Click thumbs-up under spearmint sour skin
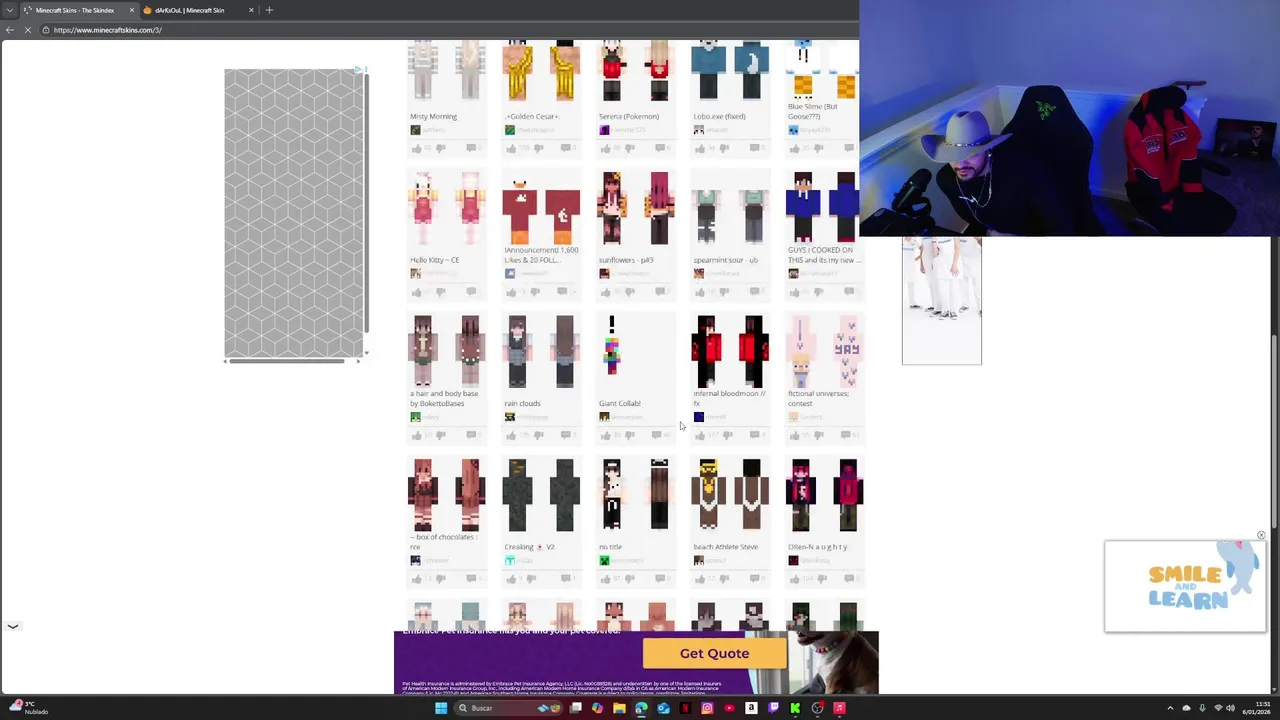Viewport: 1280px width, 720px height. [700, 292]
